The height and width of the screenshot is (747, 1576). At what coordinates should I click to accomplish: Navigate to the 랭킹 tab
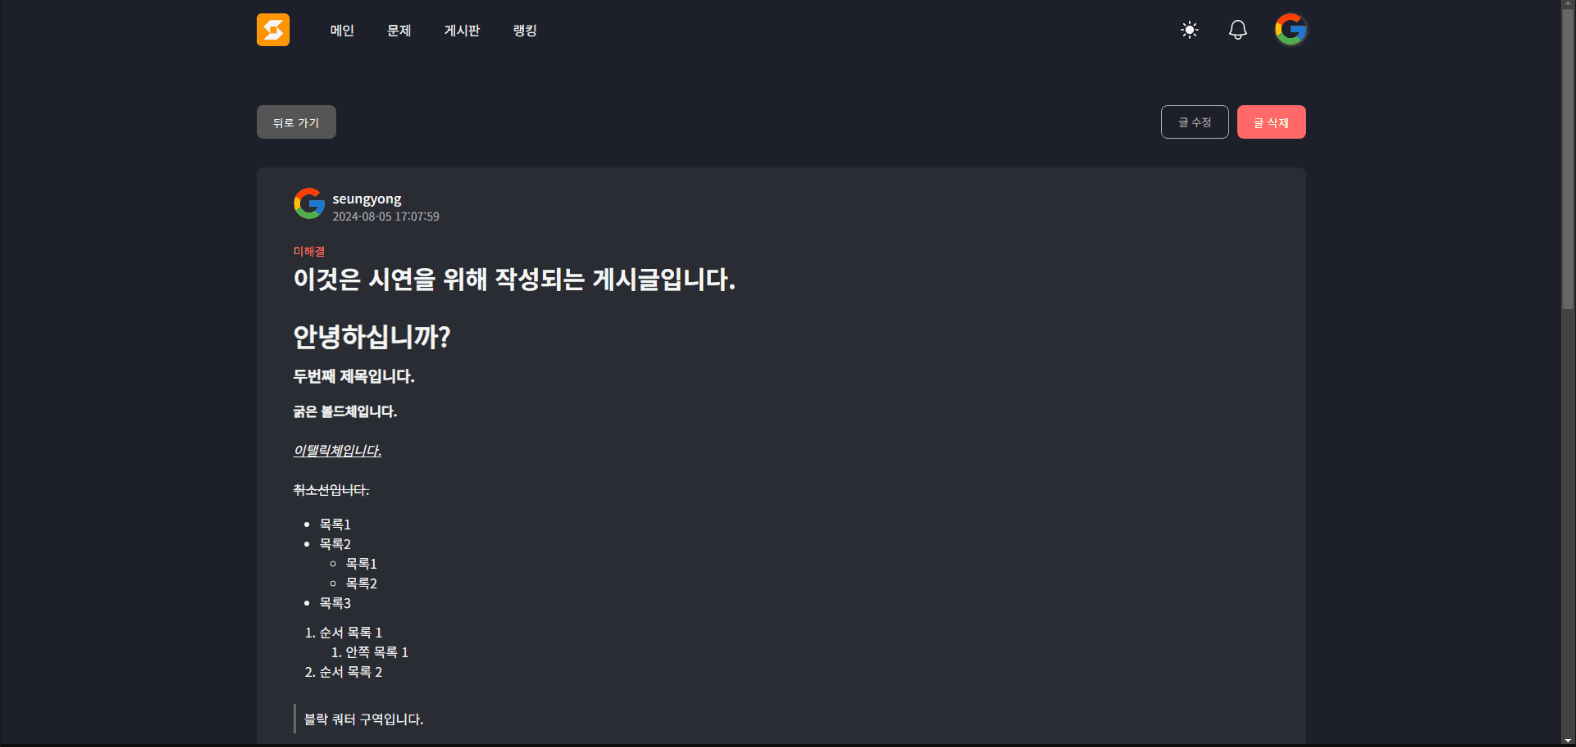click(x=525, y=31)
